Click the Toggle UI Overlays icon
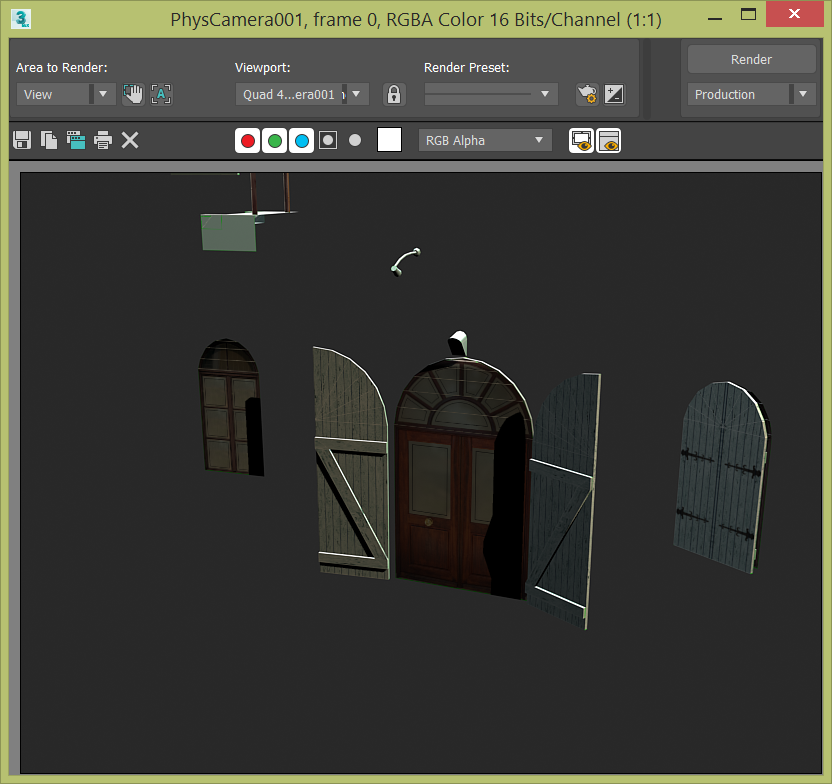The width and height of the screenshot is (832, 784). [580, 141]
